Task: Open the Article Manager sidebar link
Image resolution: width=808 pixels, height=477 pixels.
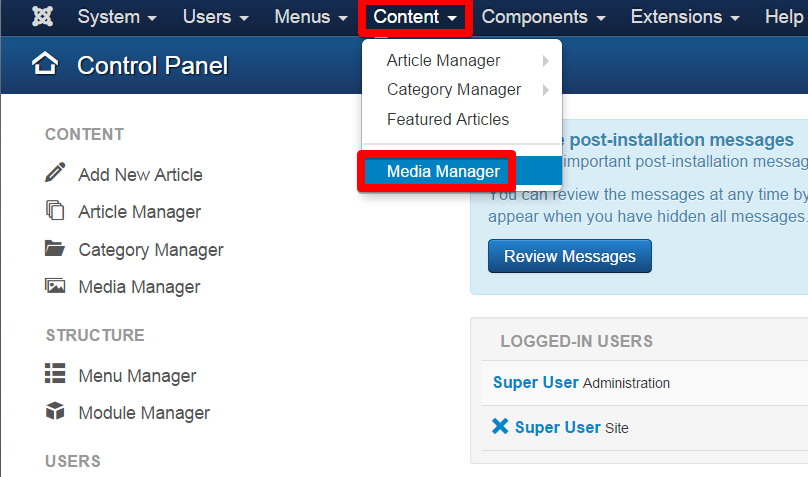Action: tap(139, 212)
